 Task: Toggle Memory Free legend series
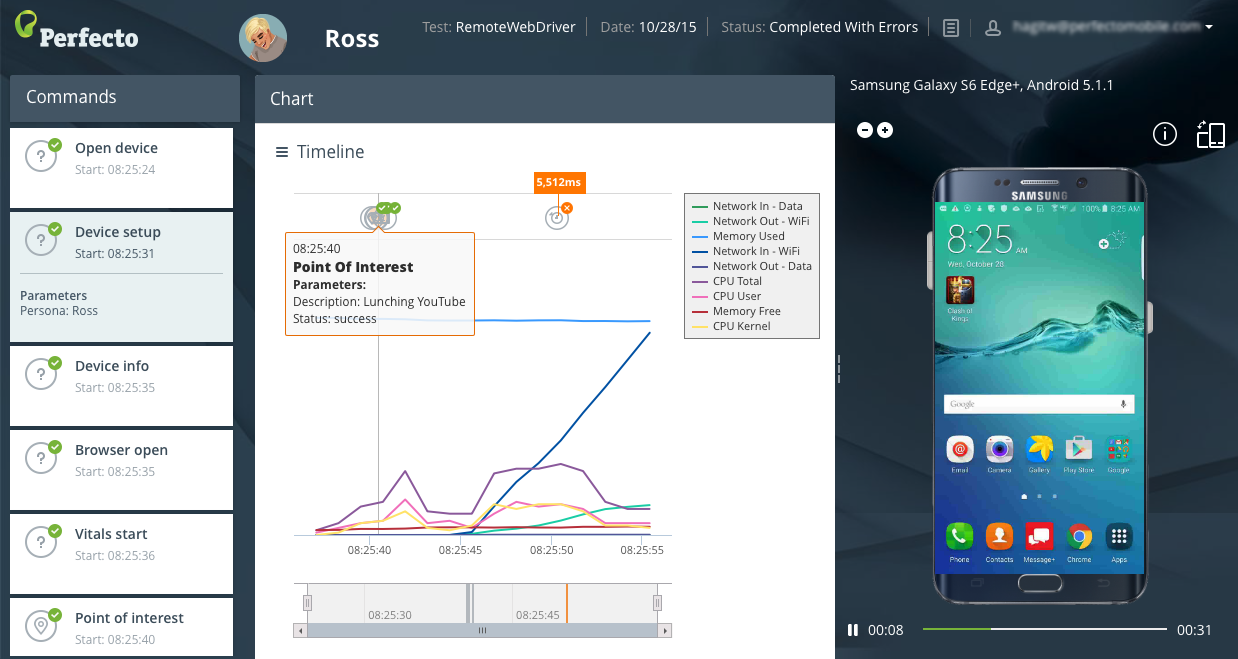(736, 311)
